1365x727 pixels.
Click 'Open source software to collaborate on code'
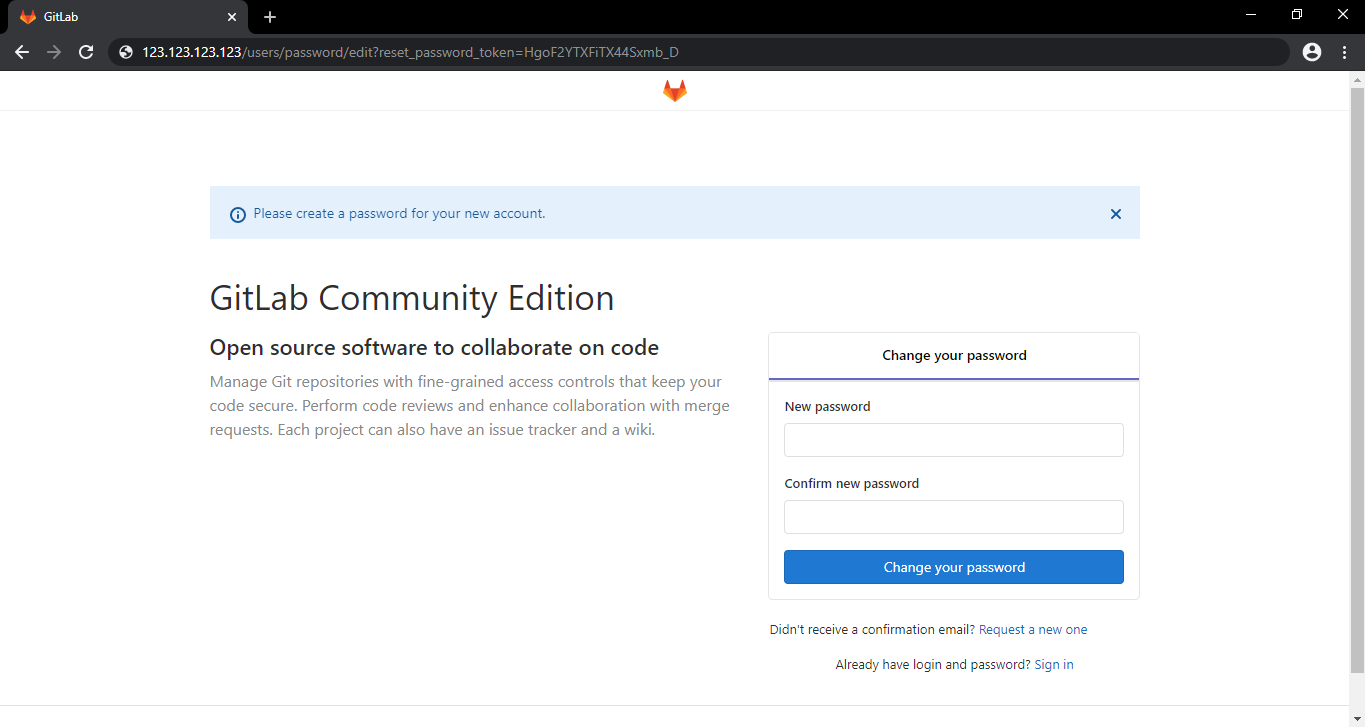[434, 348]
